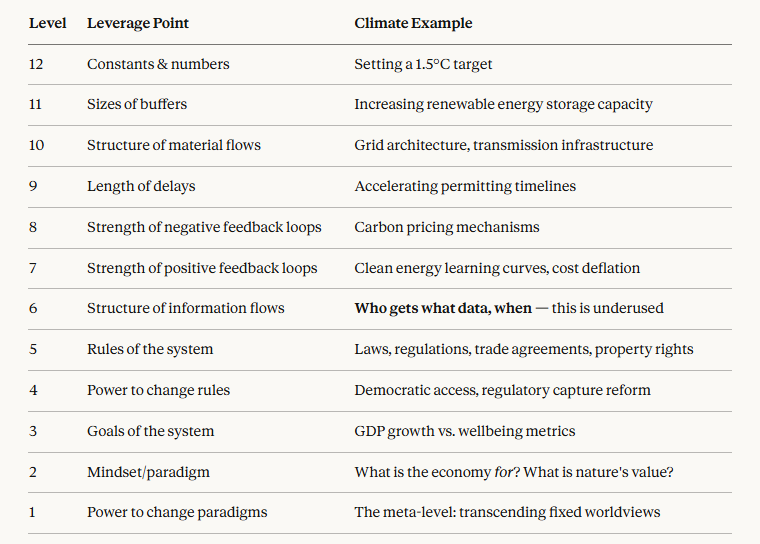Click the "Level" column header
Screen dimensions: 760x544
click(x=47, y=23)
